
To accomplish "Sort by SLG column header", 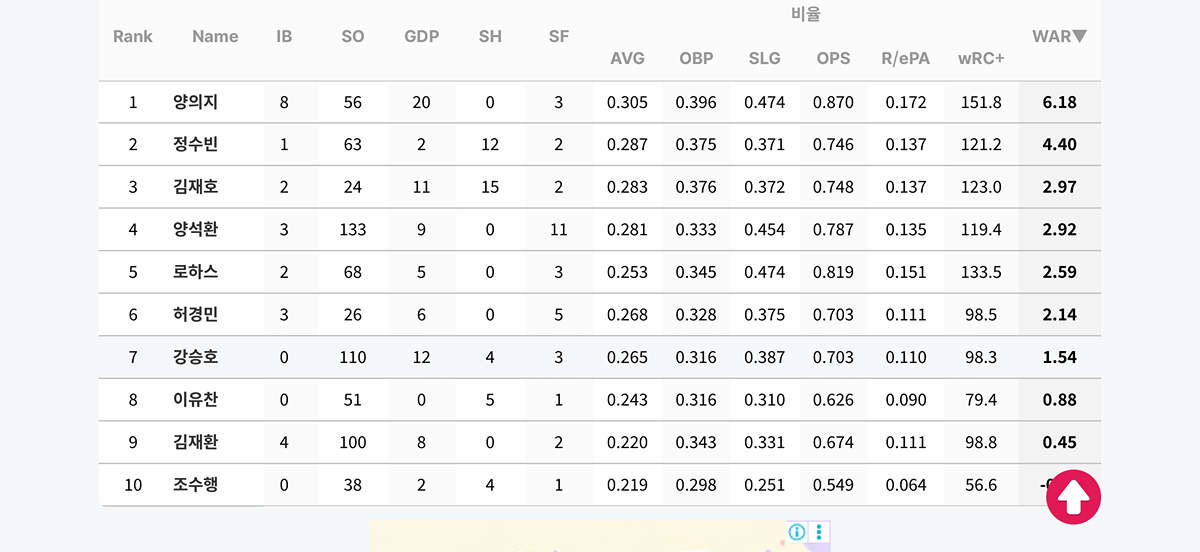I will click(764, 59).
